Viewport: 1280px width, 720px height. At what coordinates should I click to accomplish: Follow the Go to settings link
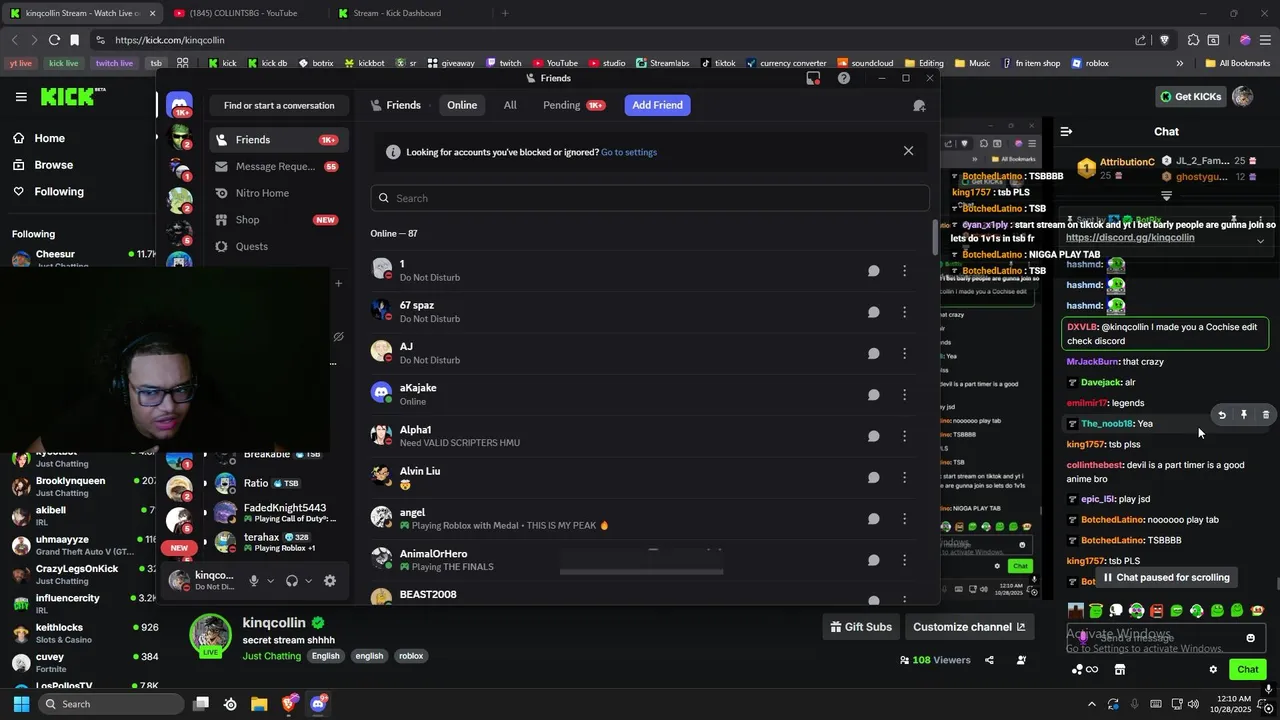coord(629,152)
